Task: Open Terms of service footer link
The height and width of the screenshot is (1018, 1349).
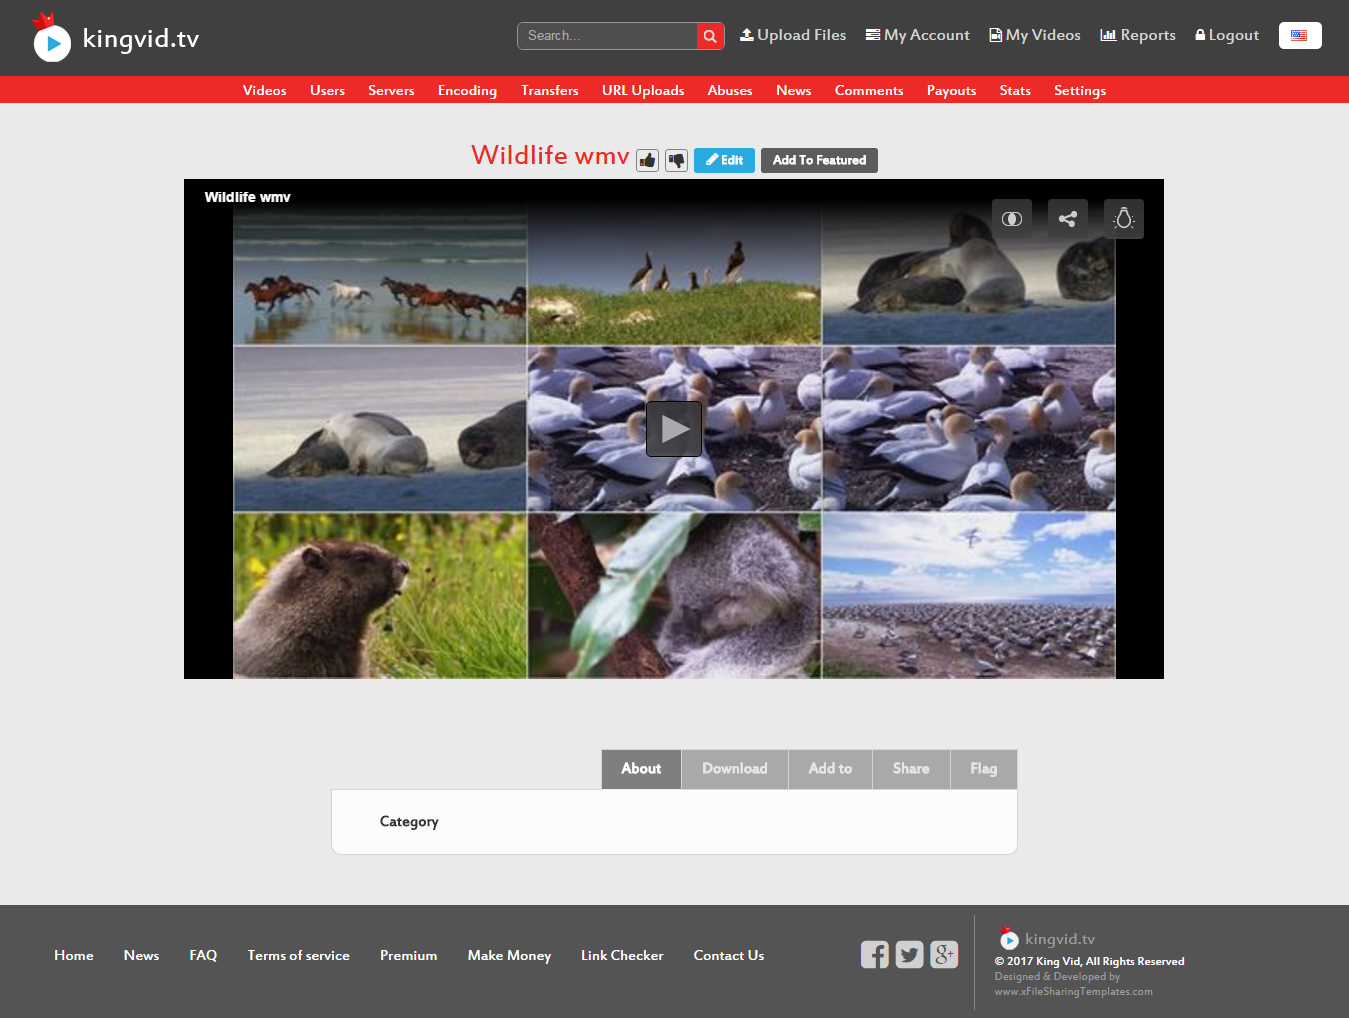Action: (x=299, y=955)
